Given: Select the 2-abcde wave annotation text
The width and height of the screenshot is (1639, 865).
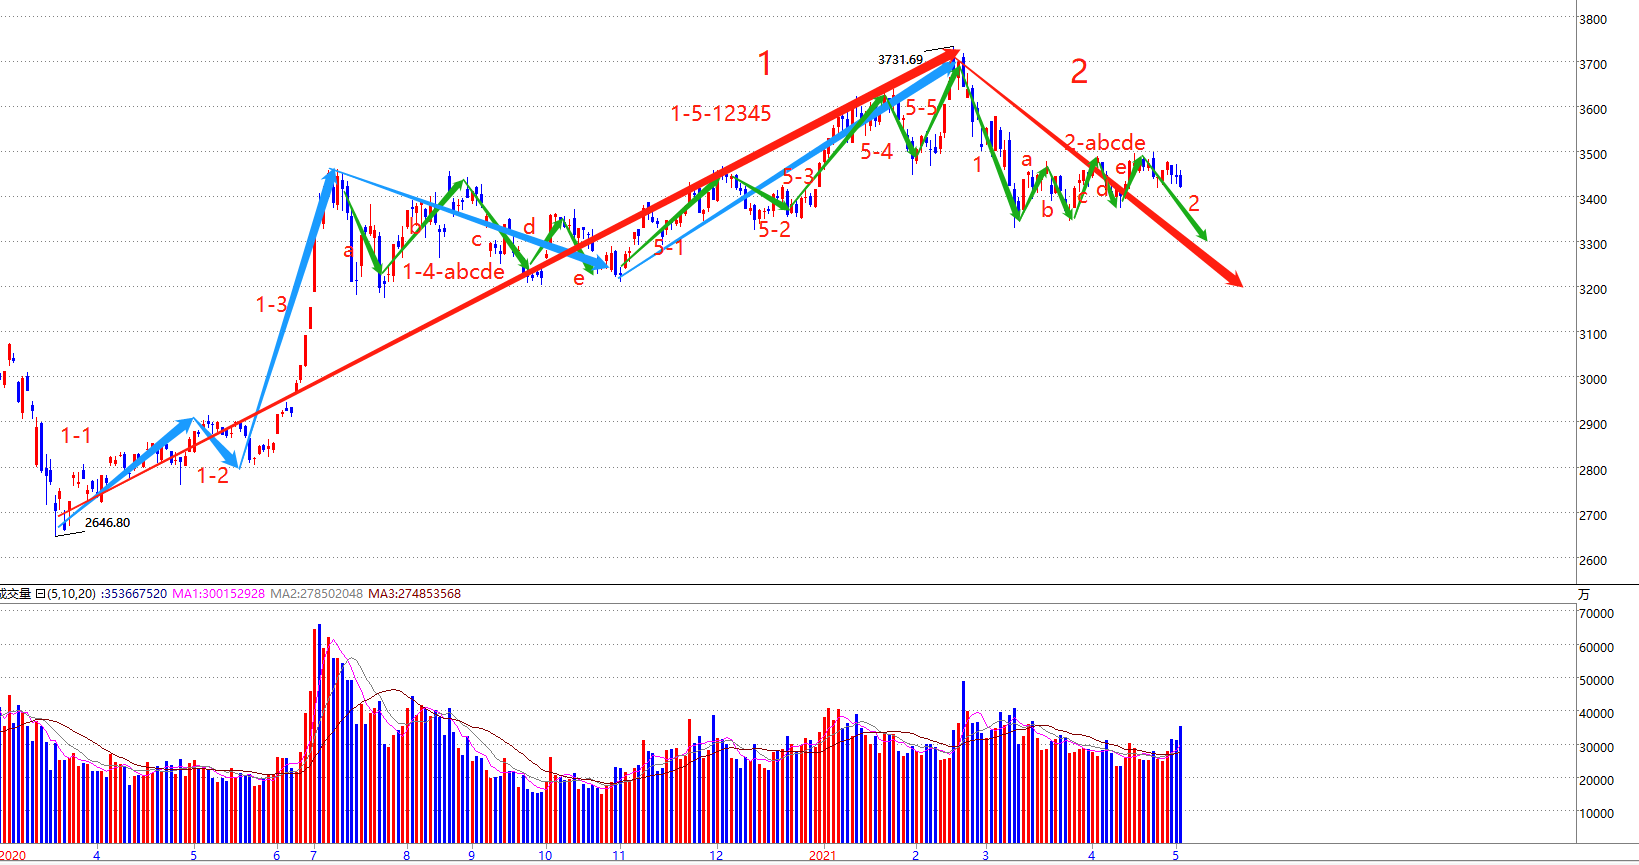Looking at the screenshot, I should pos(1105,143).
